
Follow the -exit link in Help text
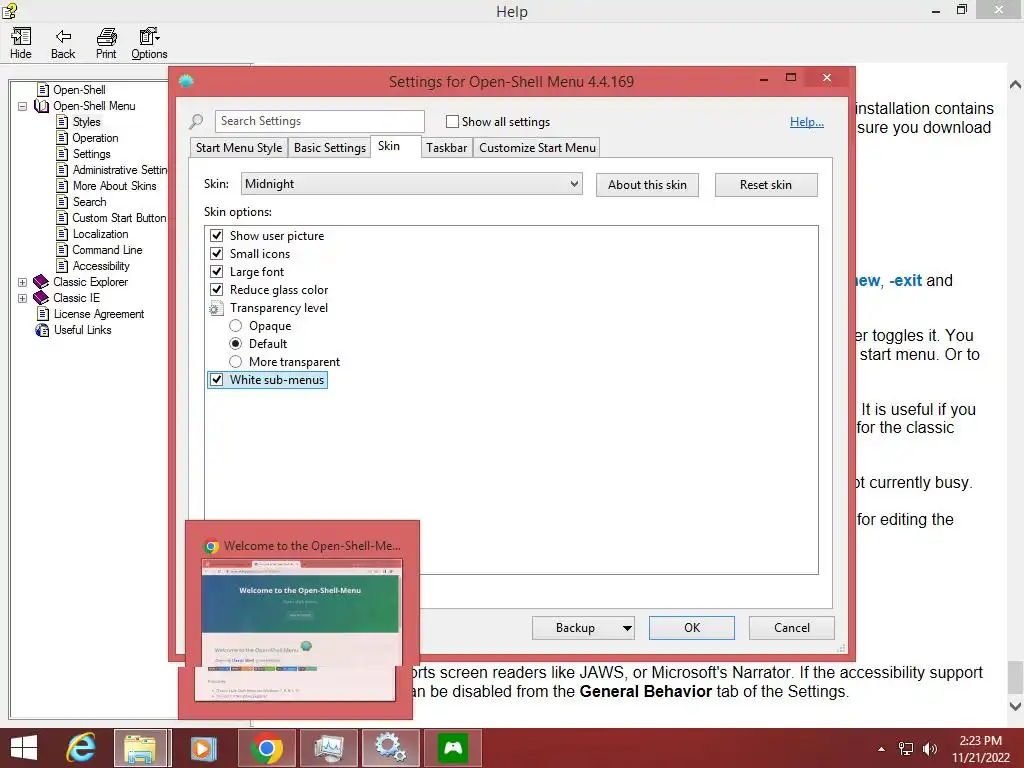pos(906,281)
